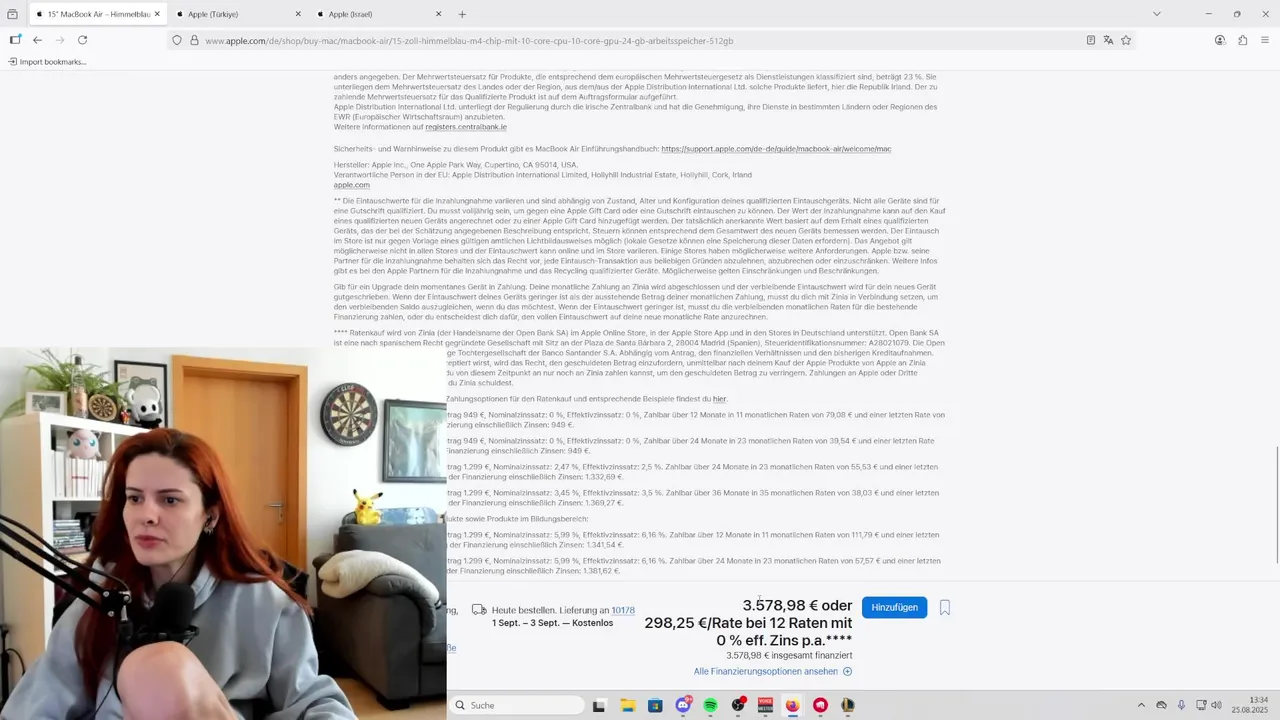Click '3.578,98 € insgesamt finanziert' text

[x=789, y=655]
